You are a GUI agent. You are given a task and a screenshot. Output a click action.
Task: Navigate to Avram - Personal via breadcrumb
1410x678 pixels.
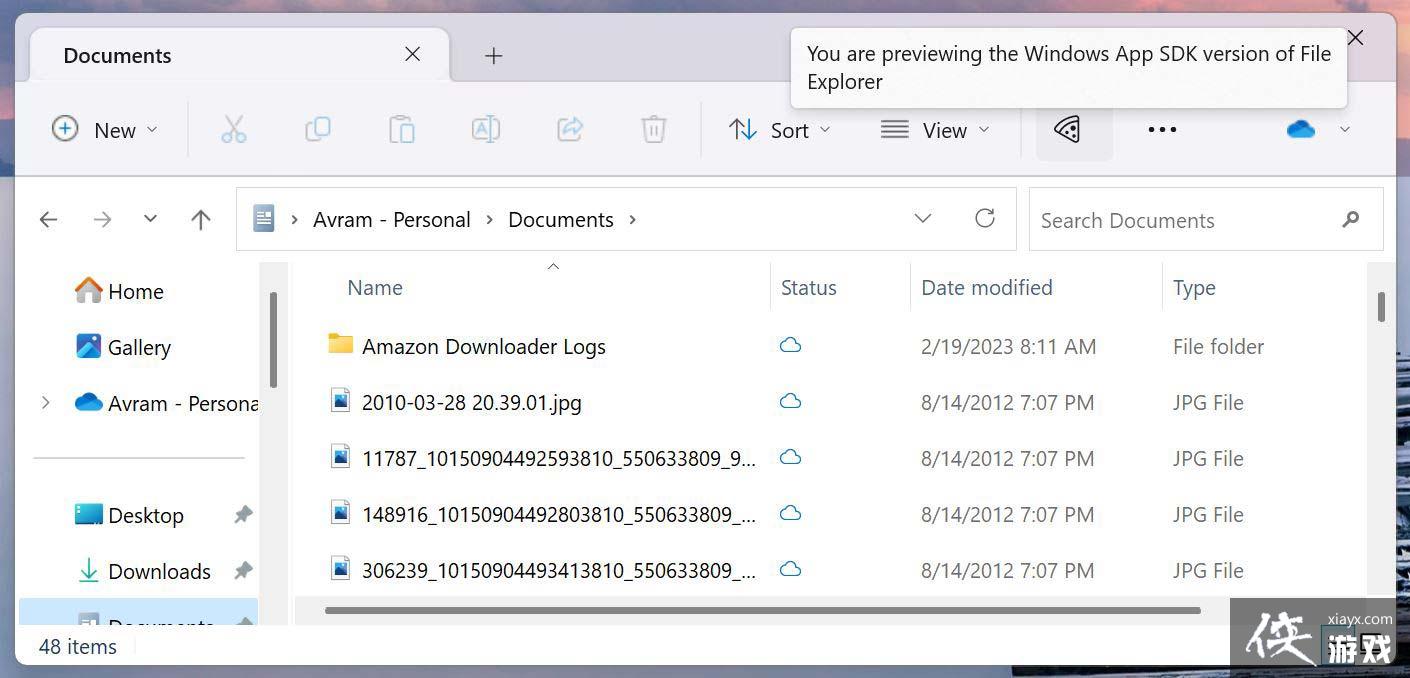pyautogui.click(x=391, y=219)
